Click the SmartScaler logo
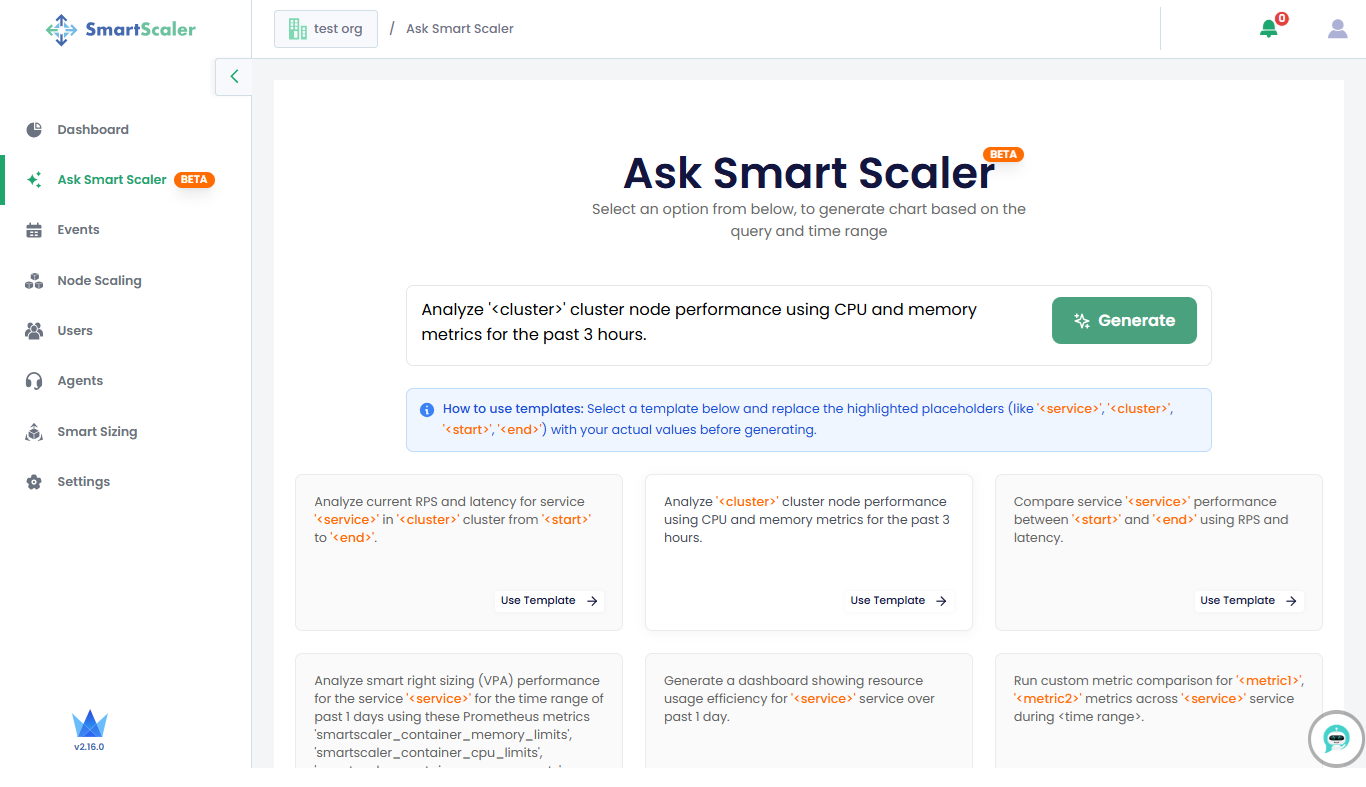Image resolution: width=1366 pixels, height=787 pixels. (121, 29)
